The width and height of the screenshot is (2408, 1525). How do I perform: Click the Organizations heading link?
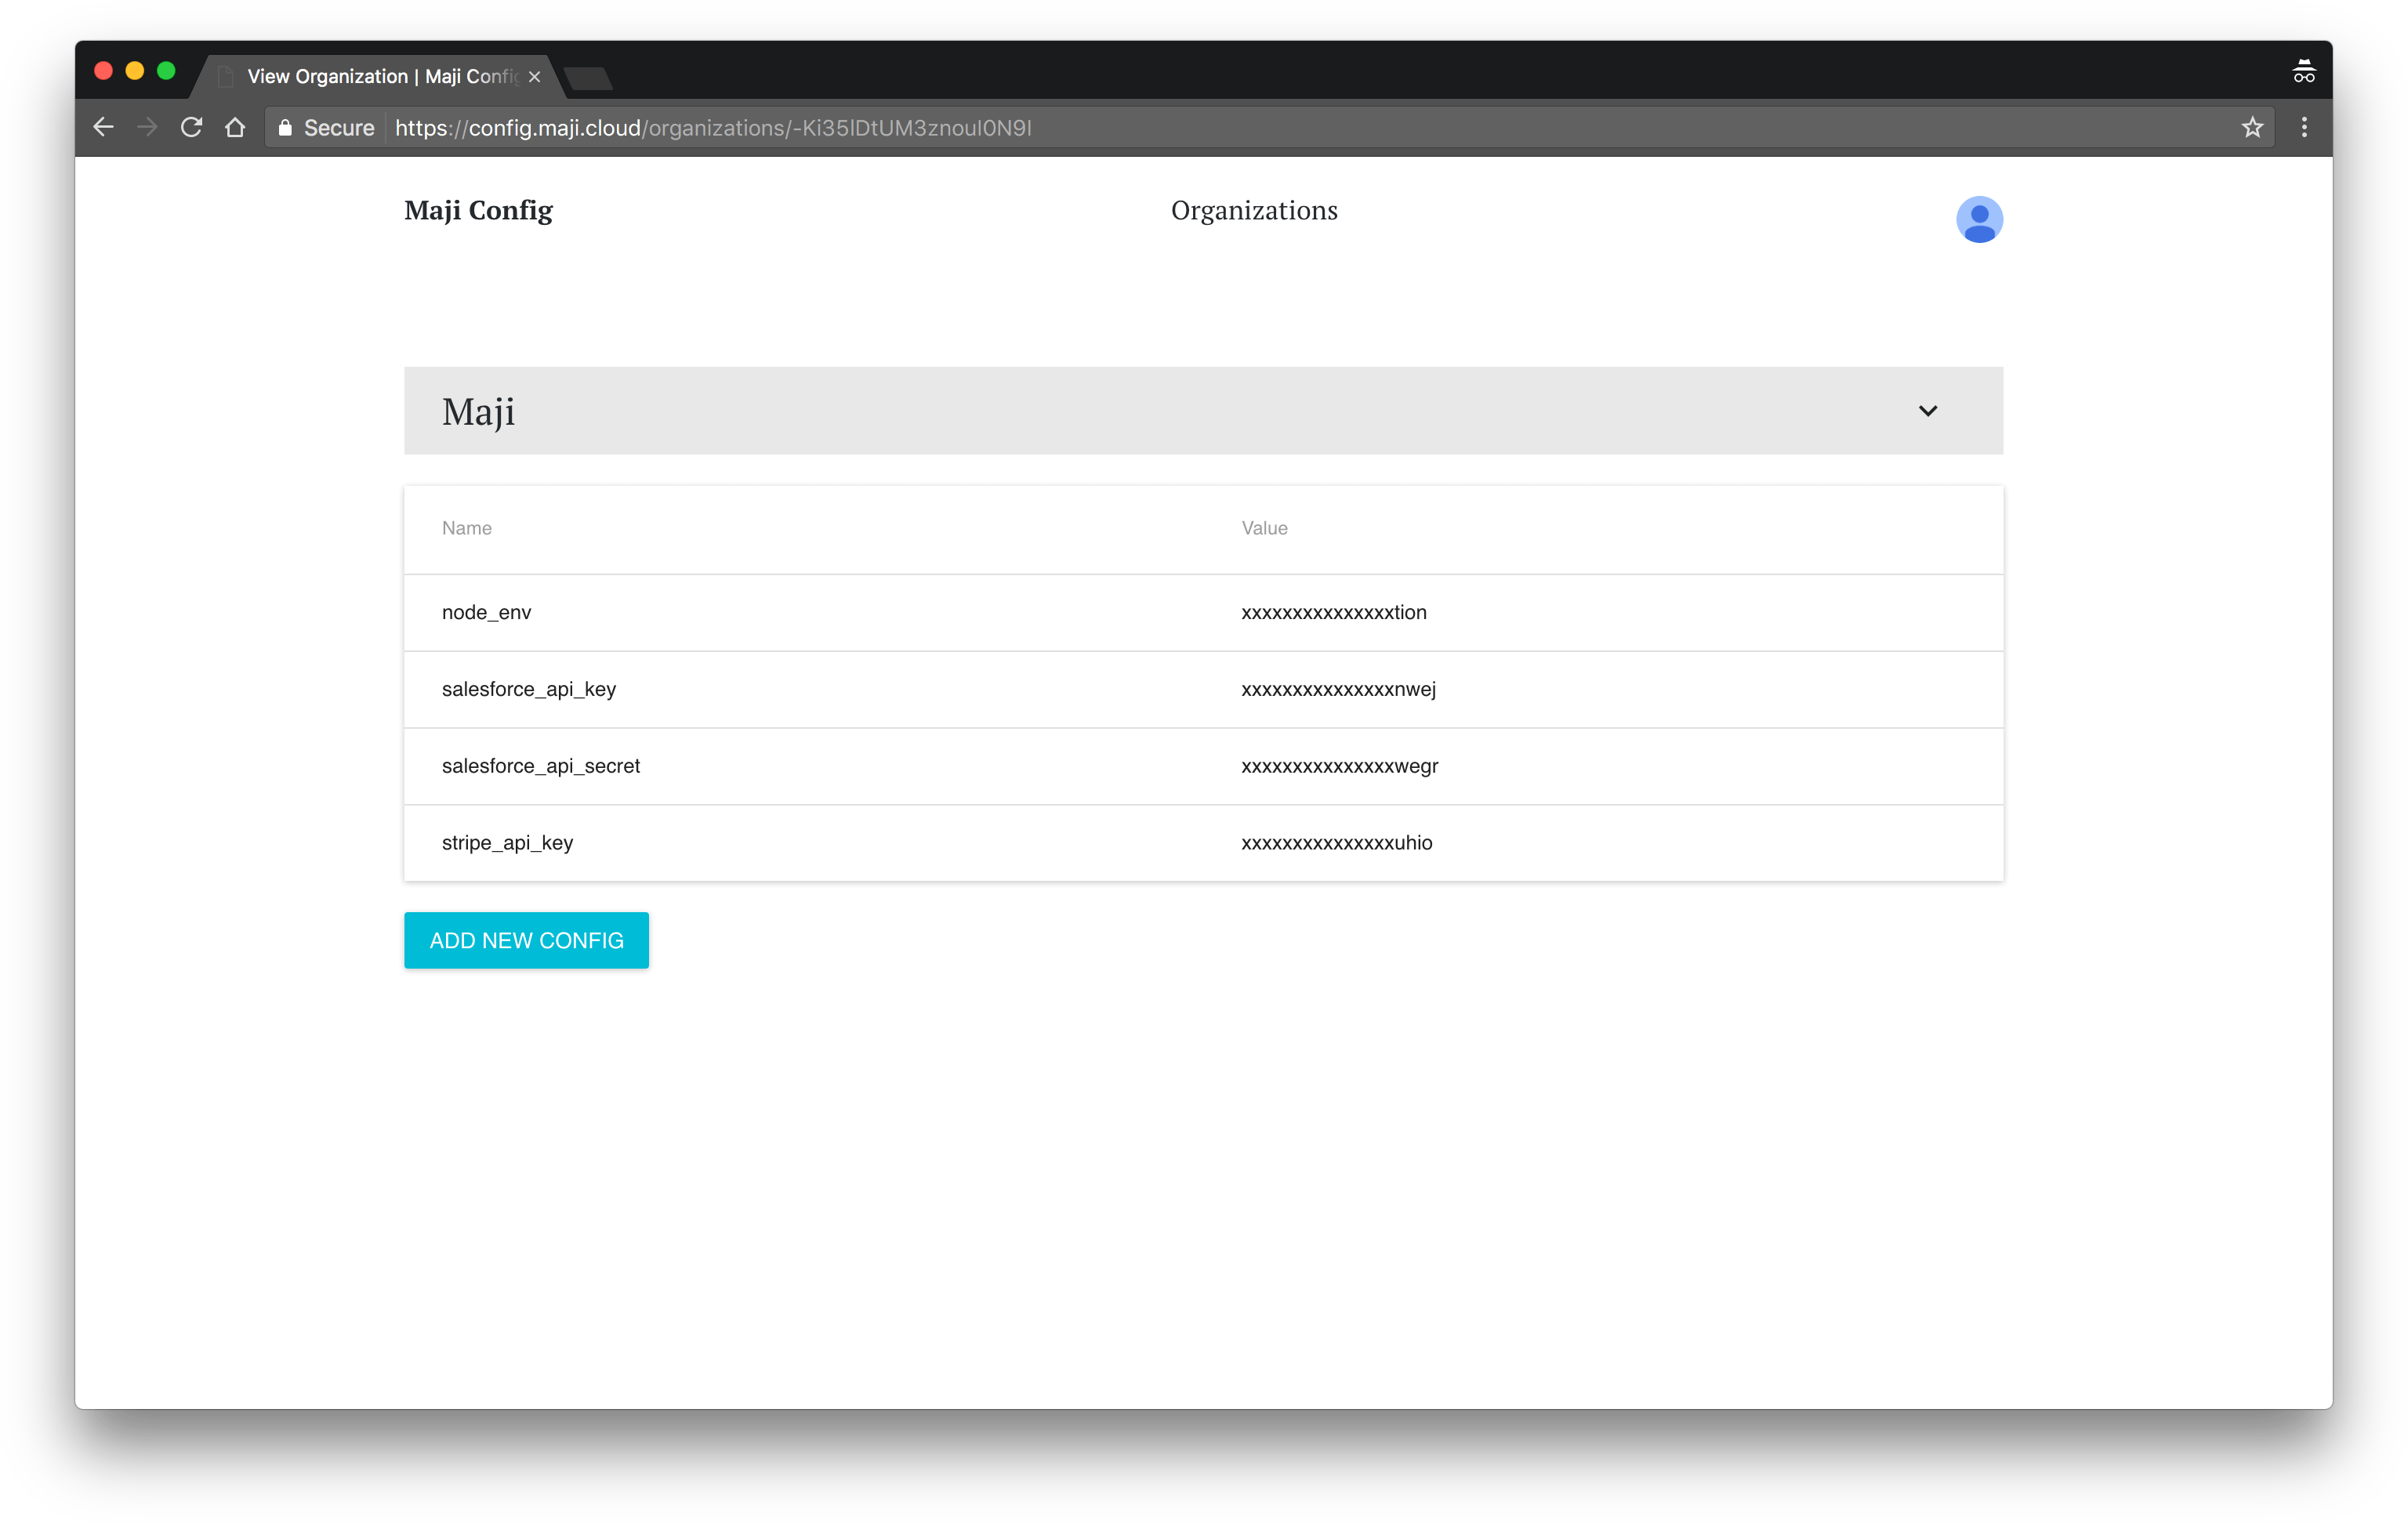coord(1254,210)
